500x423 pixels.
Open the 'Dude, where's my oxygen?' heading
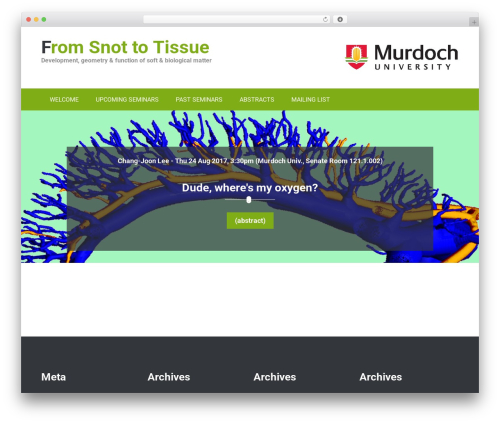[250, 188]
